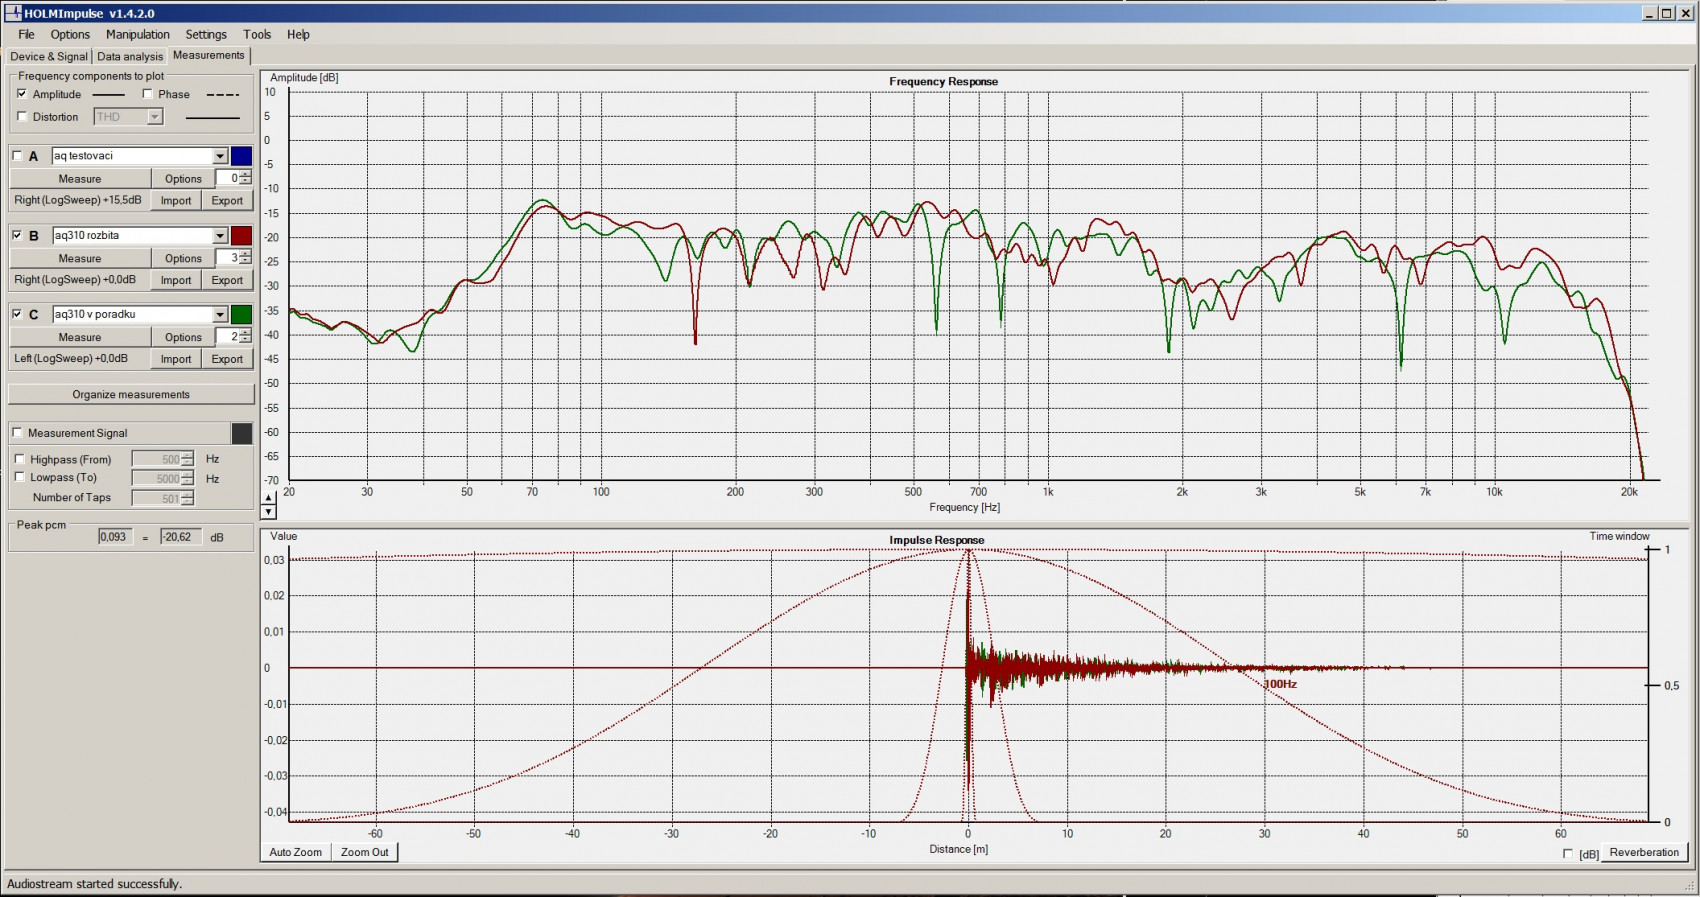Expand the 'aq310 rozbita' dropdown list

[x=220, y=236]
